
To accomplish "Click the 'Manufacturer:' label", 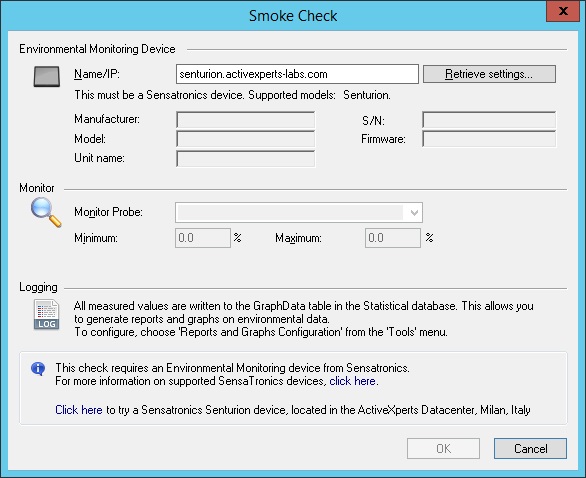I will [x=107, y=119].
